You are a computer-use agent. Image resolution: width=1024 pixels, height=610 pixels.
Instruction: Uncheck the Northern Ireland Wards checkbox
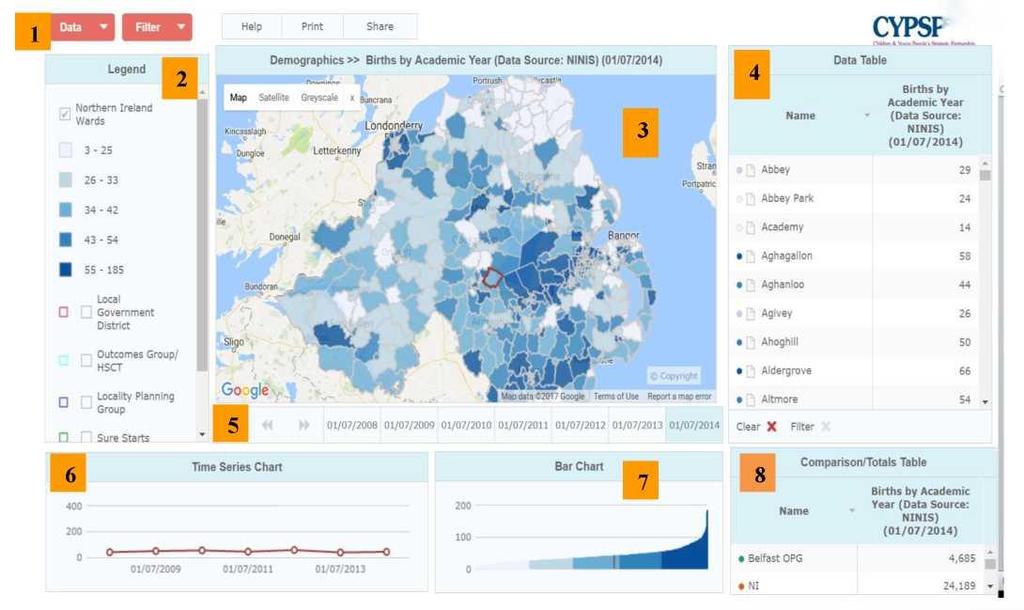tap(65, 114)
